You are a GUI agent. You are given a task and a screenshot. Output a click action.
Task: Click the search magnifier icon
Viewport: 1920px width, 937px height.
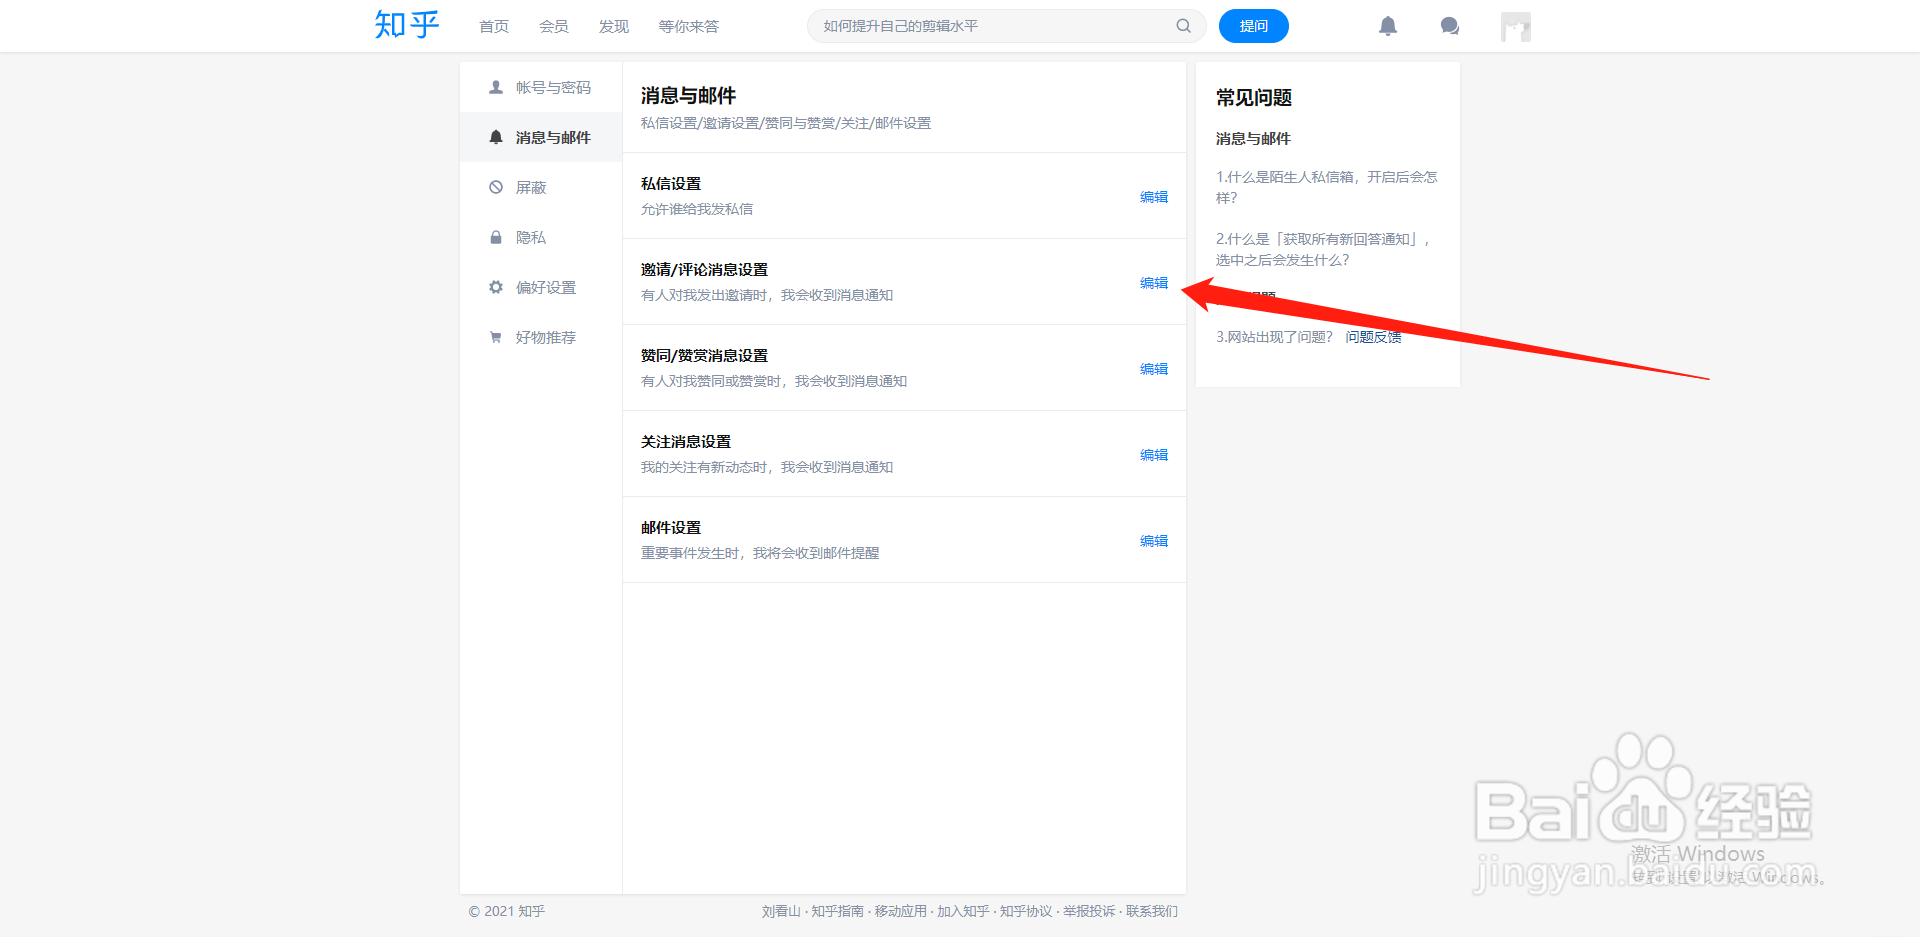click(1183, 26)
